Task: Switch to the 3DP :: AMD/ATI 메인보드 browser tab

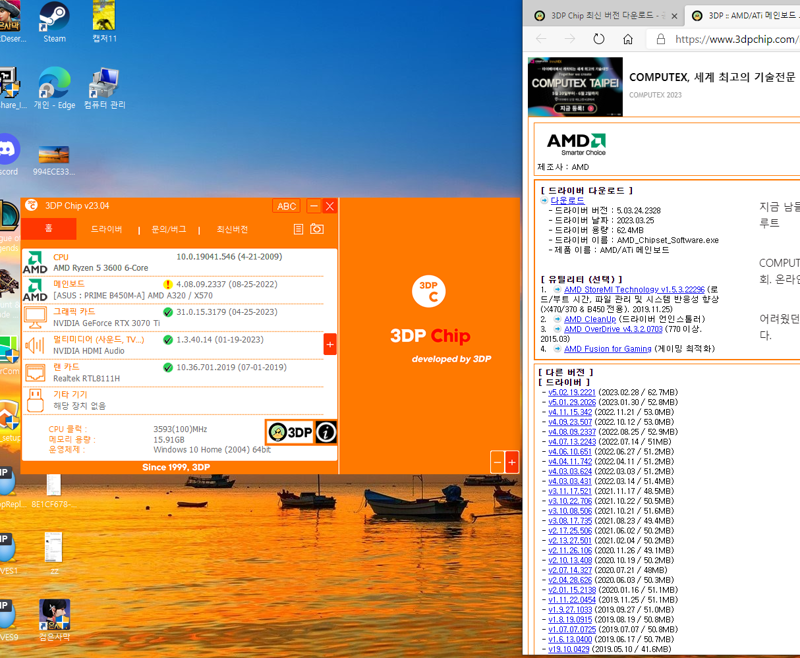Action: (745, 16)
